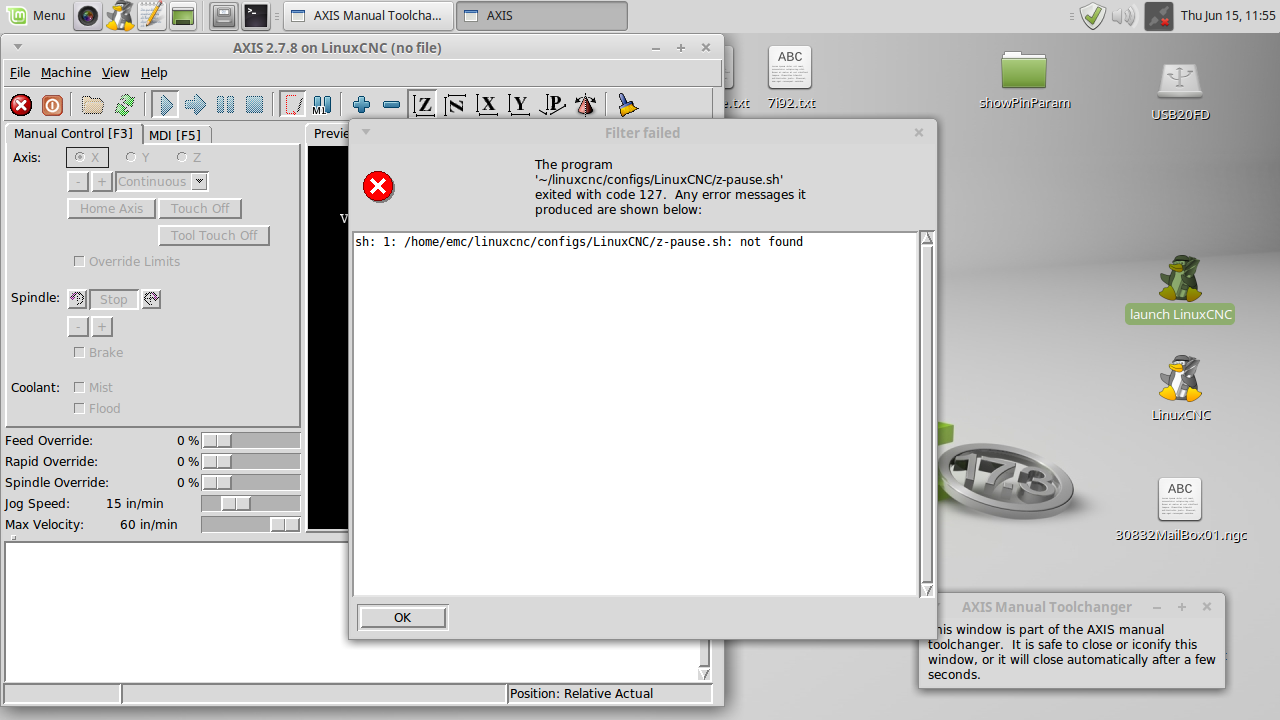Viewport: 1280px width, 720px height.
Task: Toggle rotate versus pan mode icon
Action: [x=586, y=104]
